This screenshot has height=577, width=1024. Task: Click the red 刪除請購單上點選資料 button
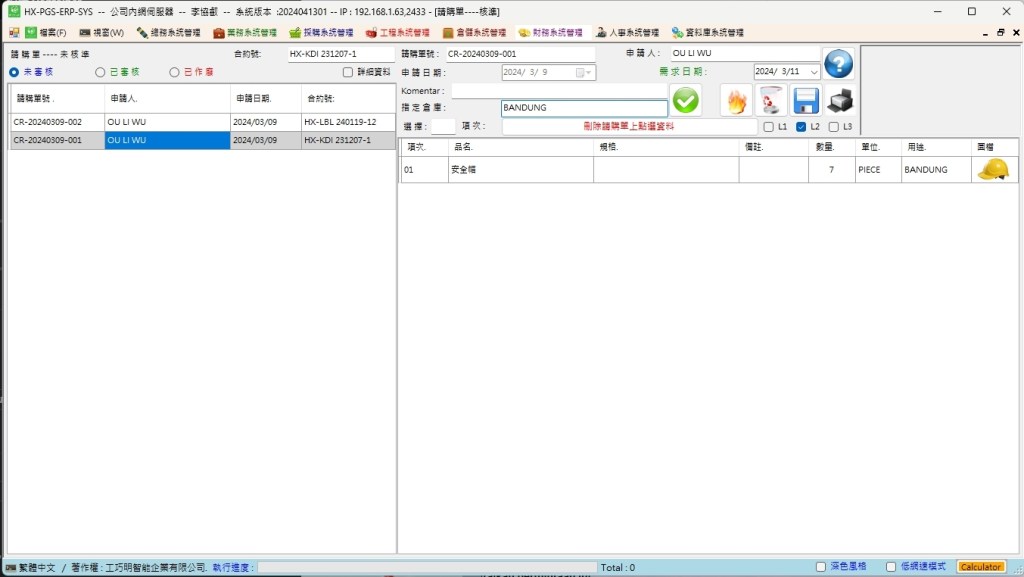pos(629,127)
